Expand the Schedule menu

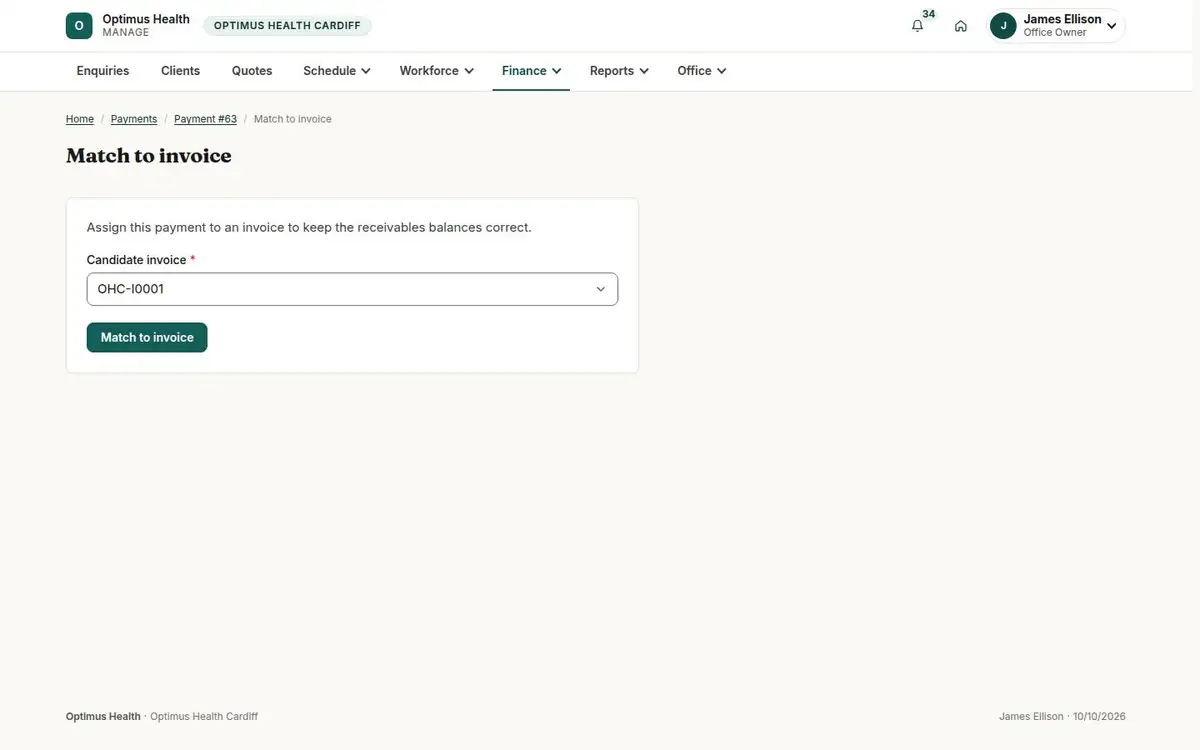(337, 71)
